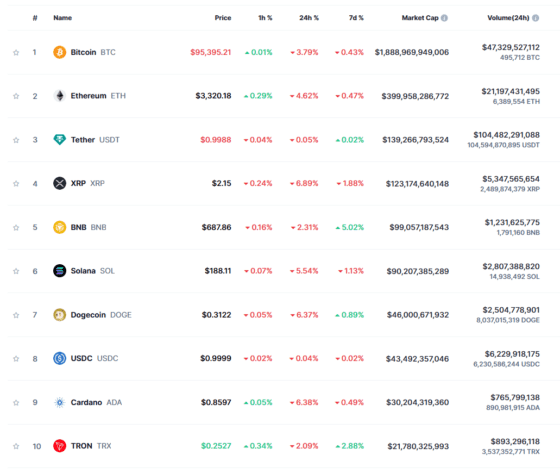Click USDC volume $6,229,918,175
560x473 pixels.
[512, 354]
